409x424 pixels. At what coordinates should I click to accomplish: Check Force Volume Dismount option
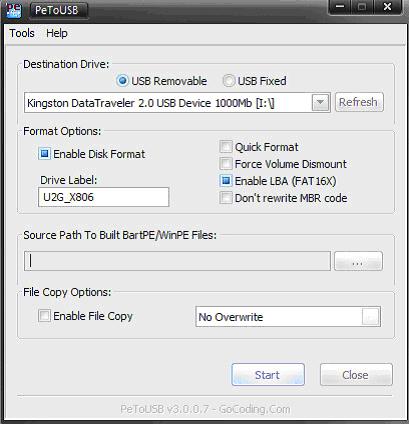coord(226,164)
